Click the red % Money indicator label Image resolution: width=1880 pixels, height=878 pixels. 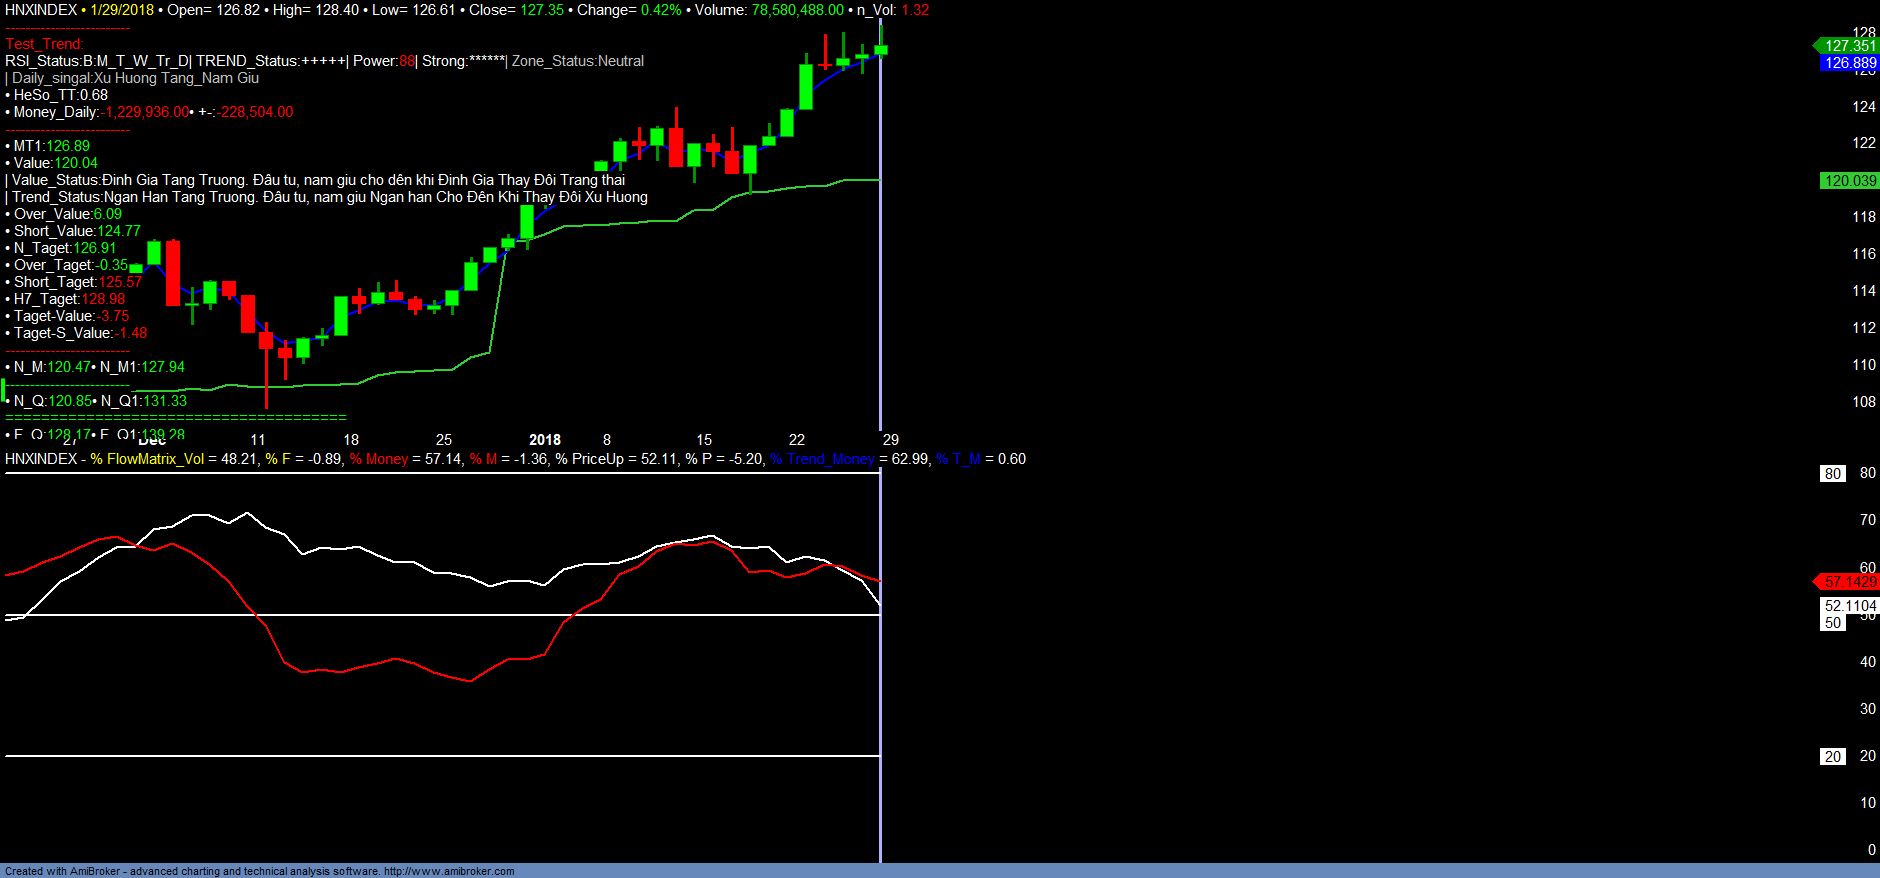[x=379, y=459]
